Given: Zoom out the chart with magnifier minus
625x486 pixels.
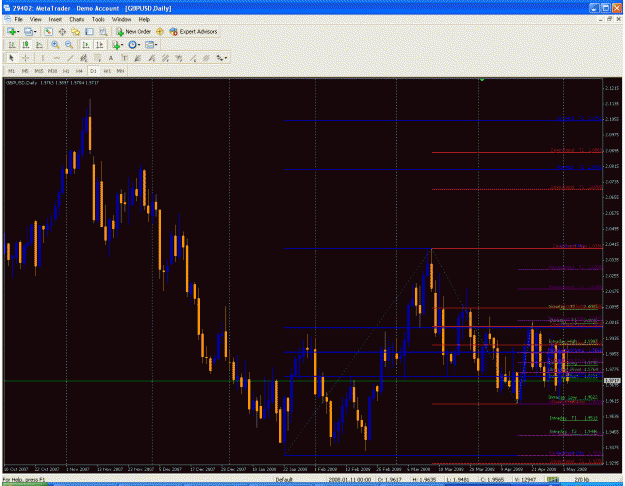Looking at the screenshot, I should 69,45.
